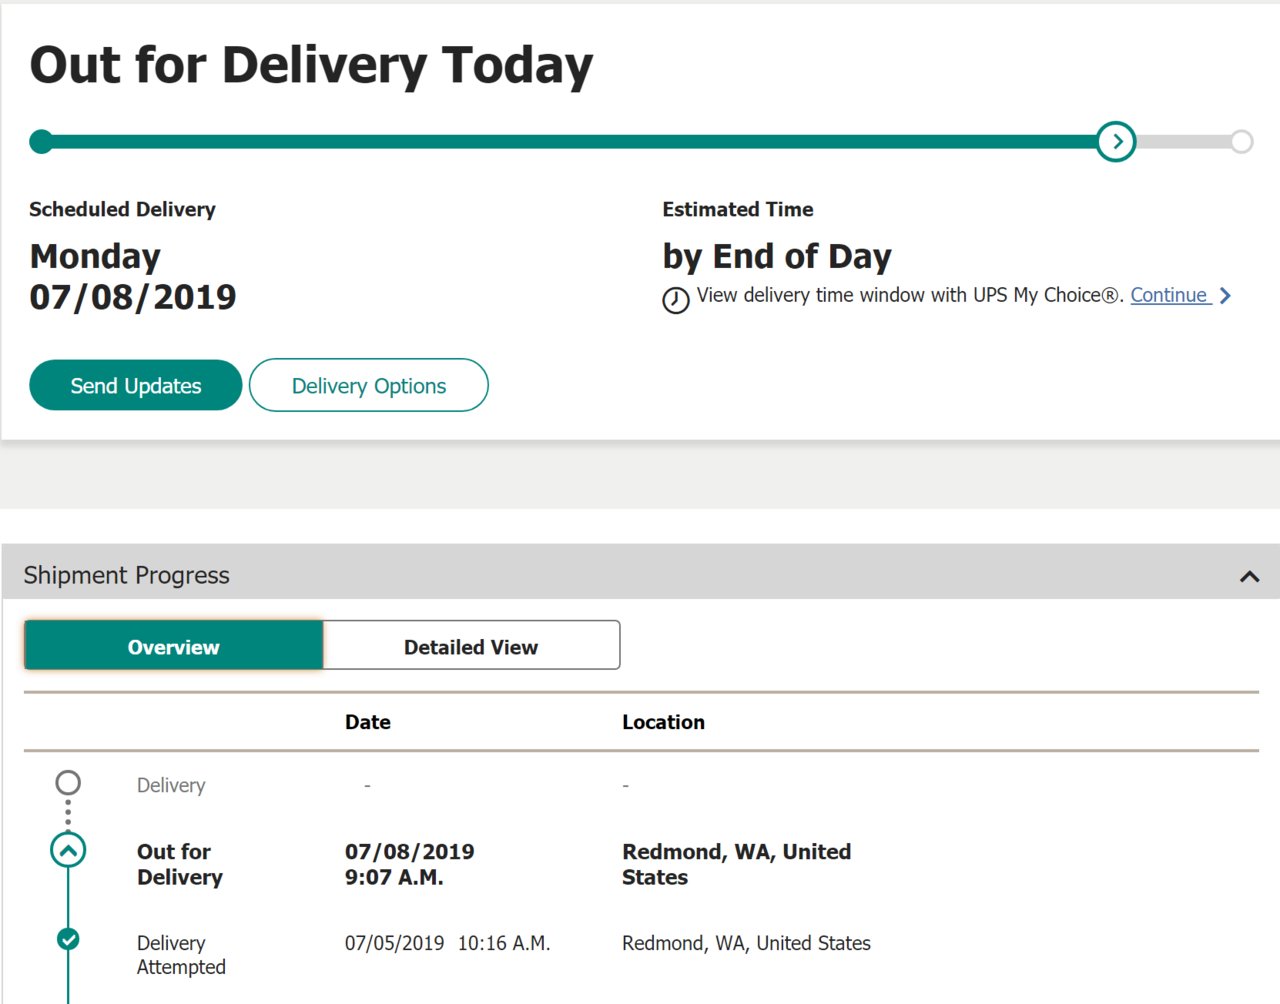Click the Date column header

368,722
